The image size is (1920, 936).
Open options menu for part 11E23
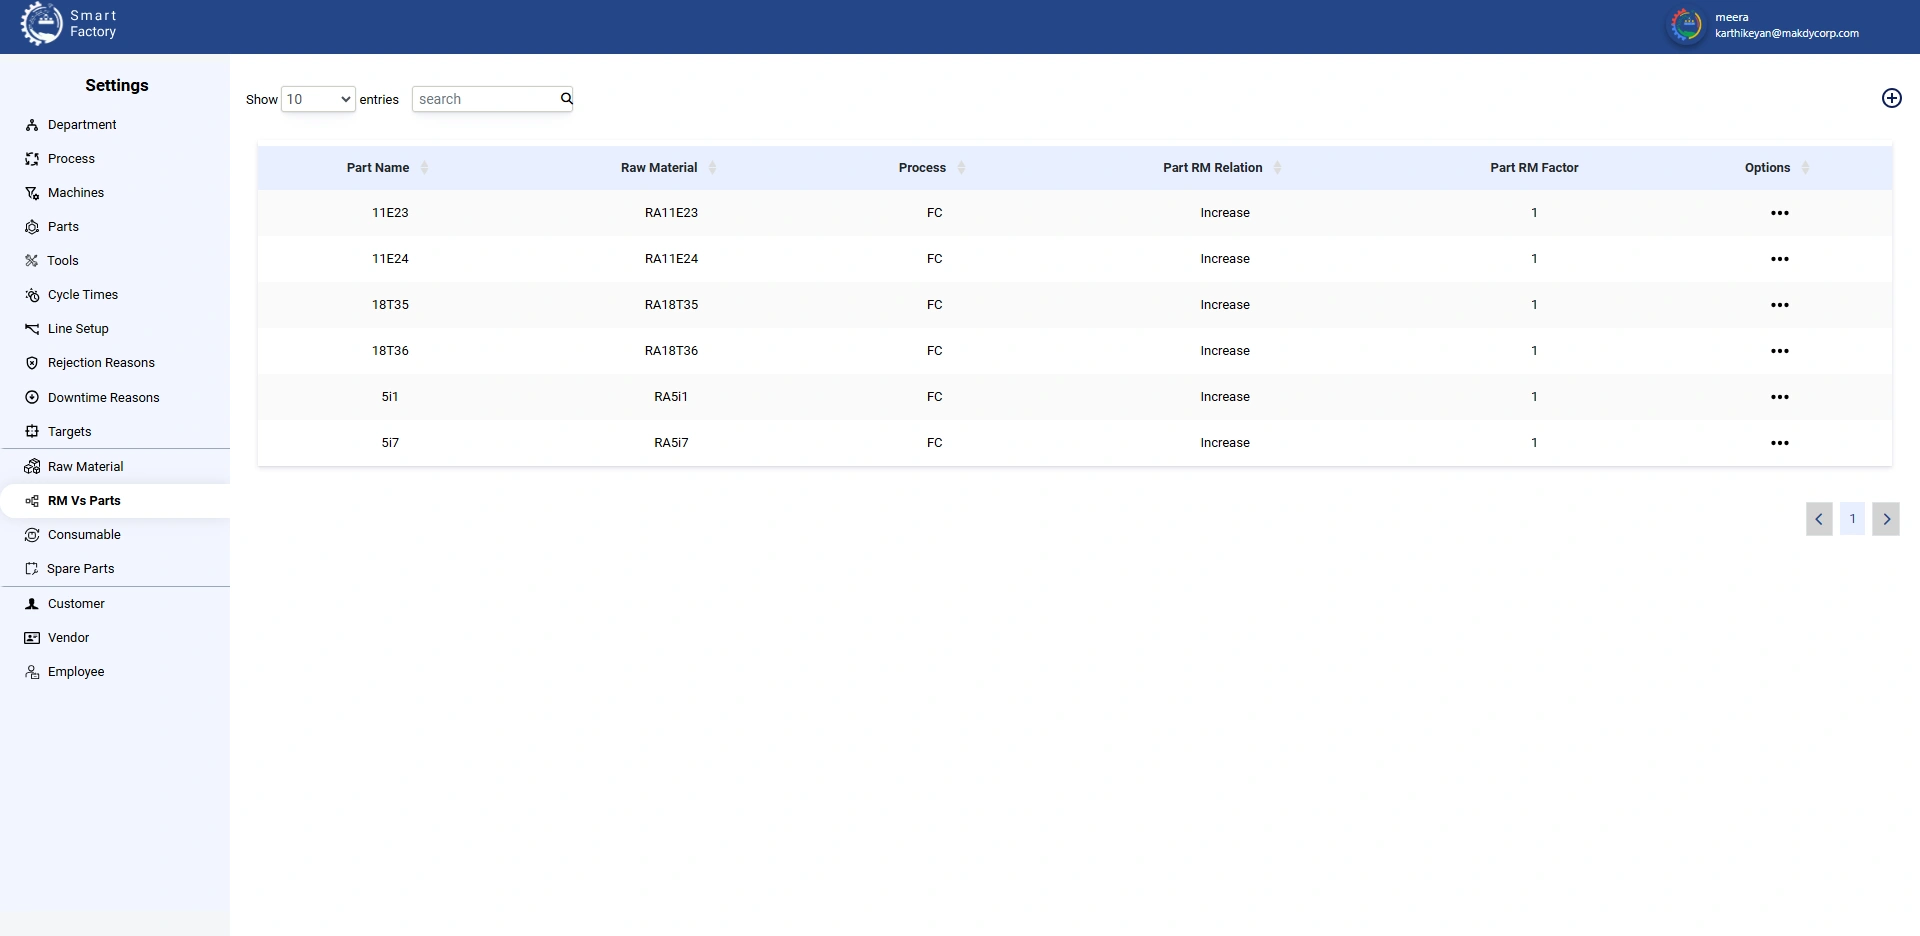tap(1779, 213)
